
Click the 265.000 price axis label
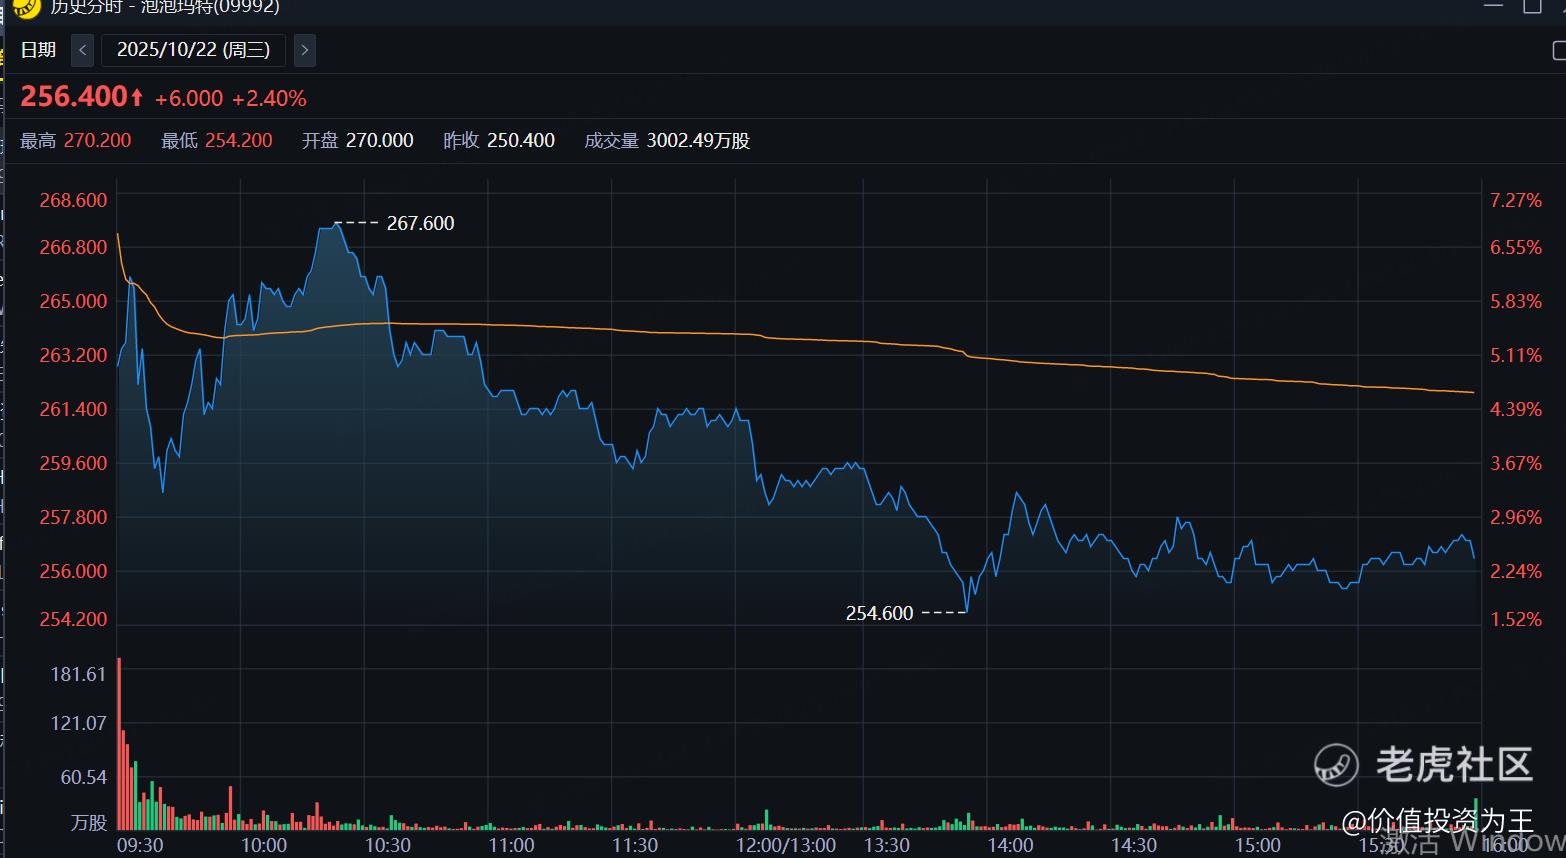coord(73,301)
